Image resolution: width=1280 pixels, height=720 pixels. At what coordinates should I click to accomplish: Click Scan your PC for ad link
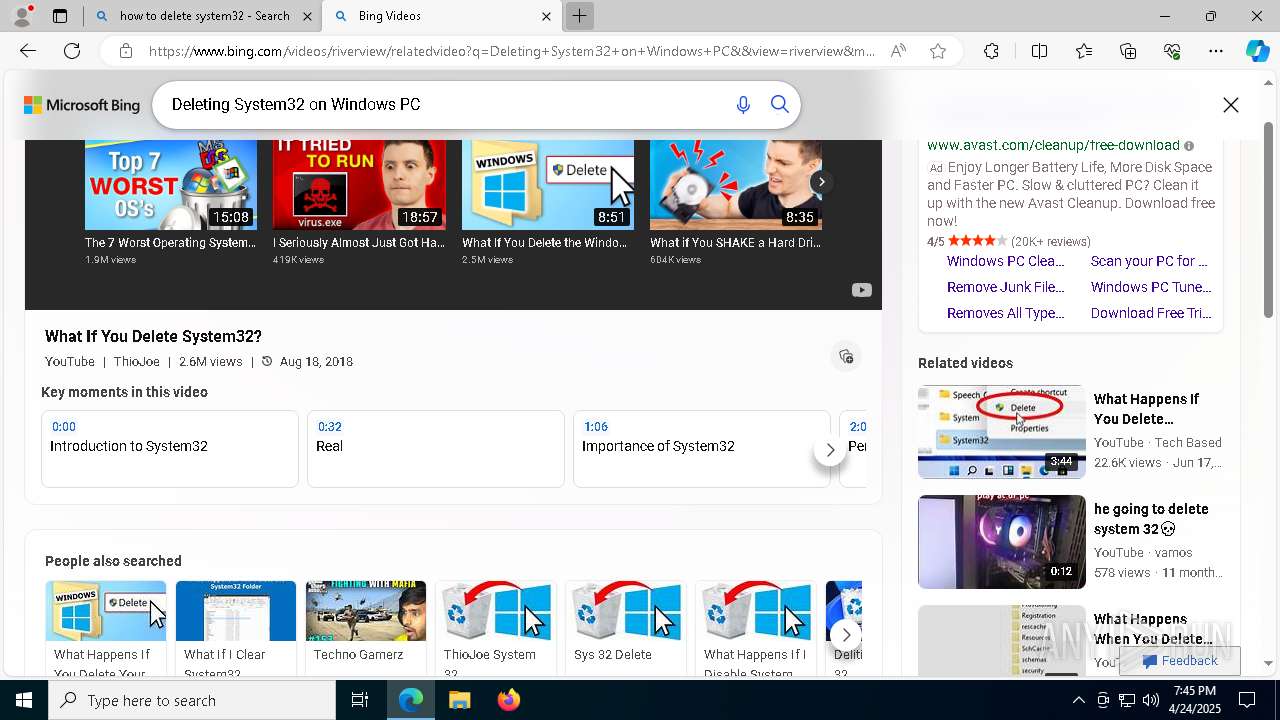[x=1149, y=261]
